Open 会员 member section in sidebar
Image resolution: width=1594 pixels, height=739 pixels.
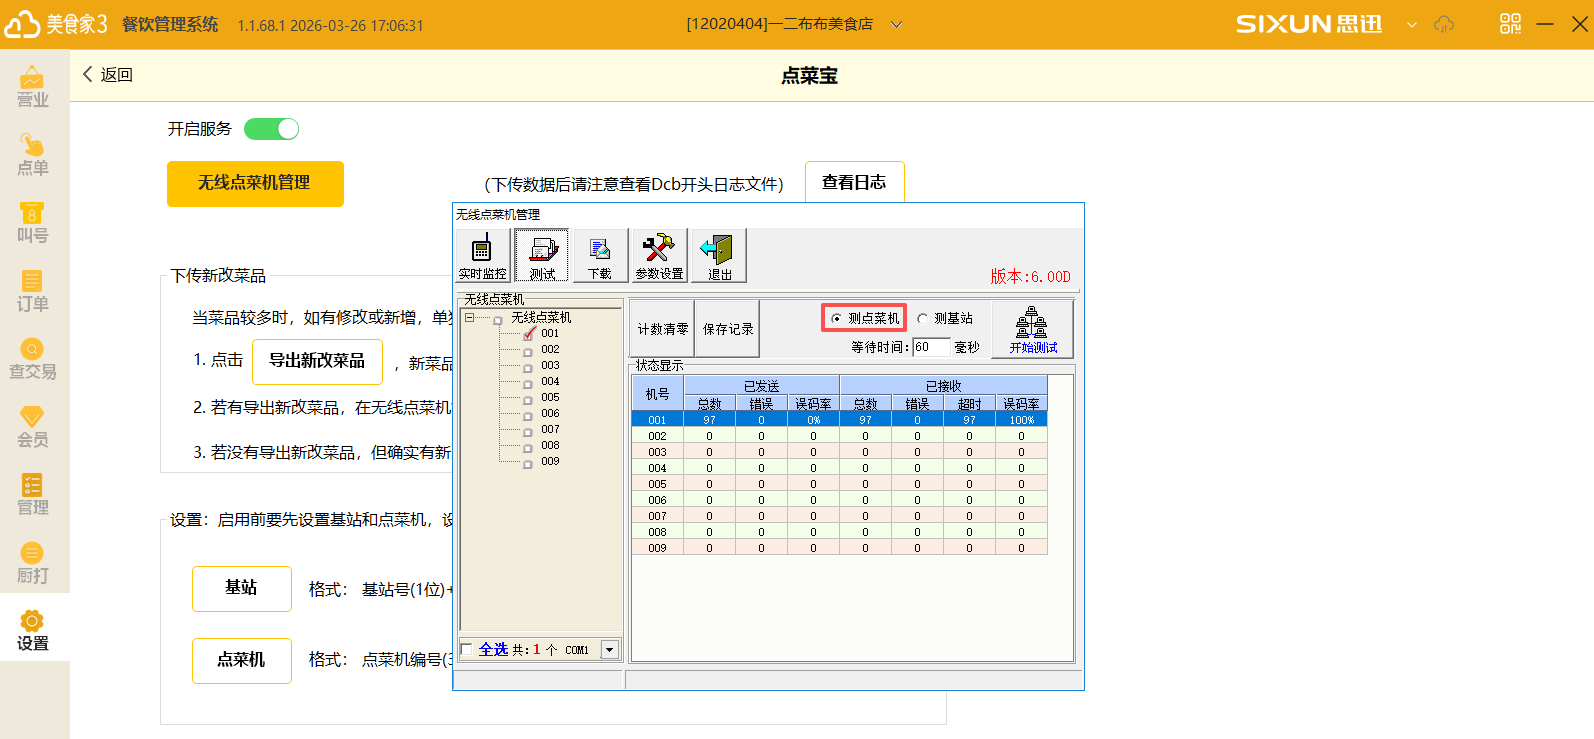[33, 427]
